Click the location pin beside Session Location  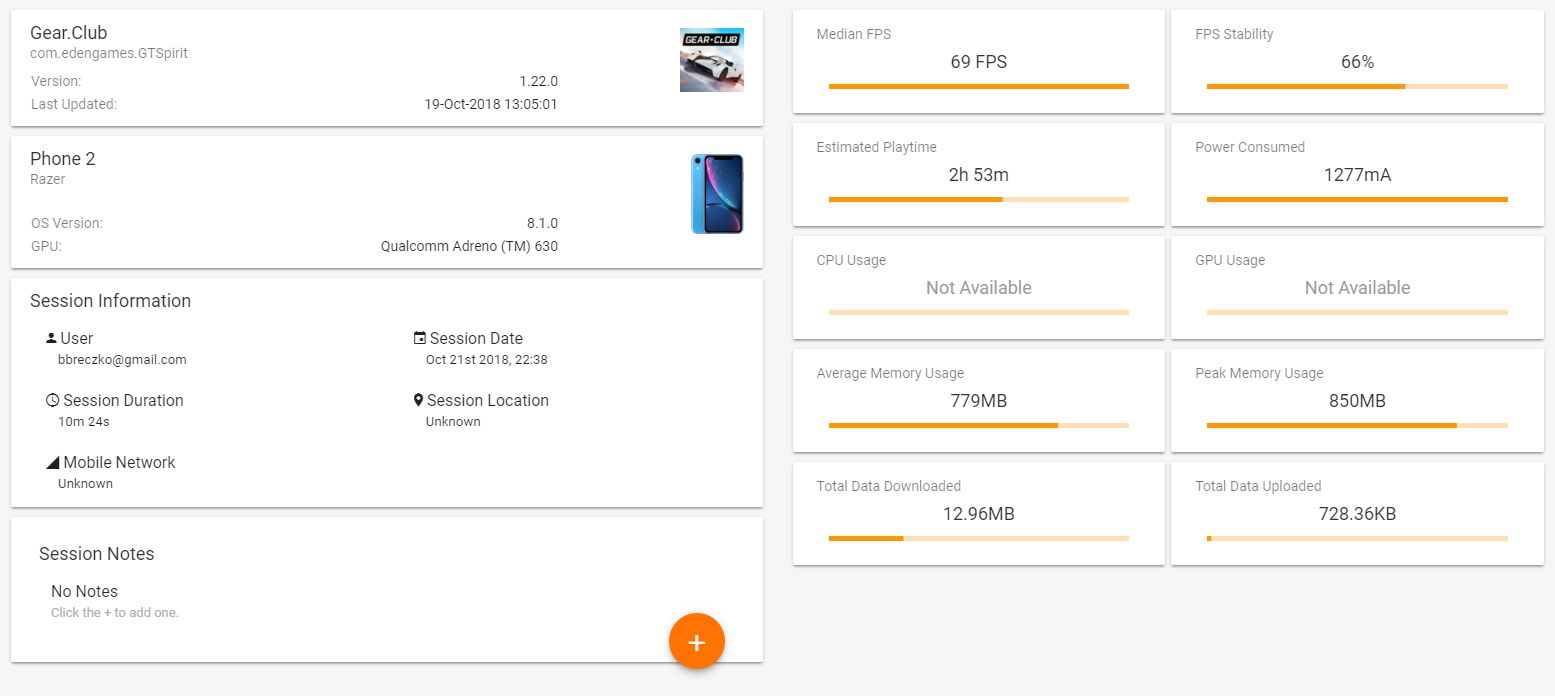(419, 400)
